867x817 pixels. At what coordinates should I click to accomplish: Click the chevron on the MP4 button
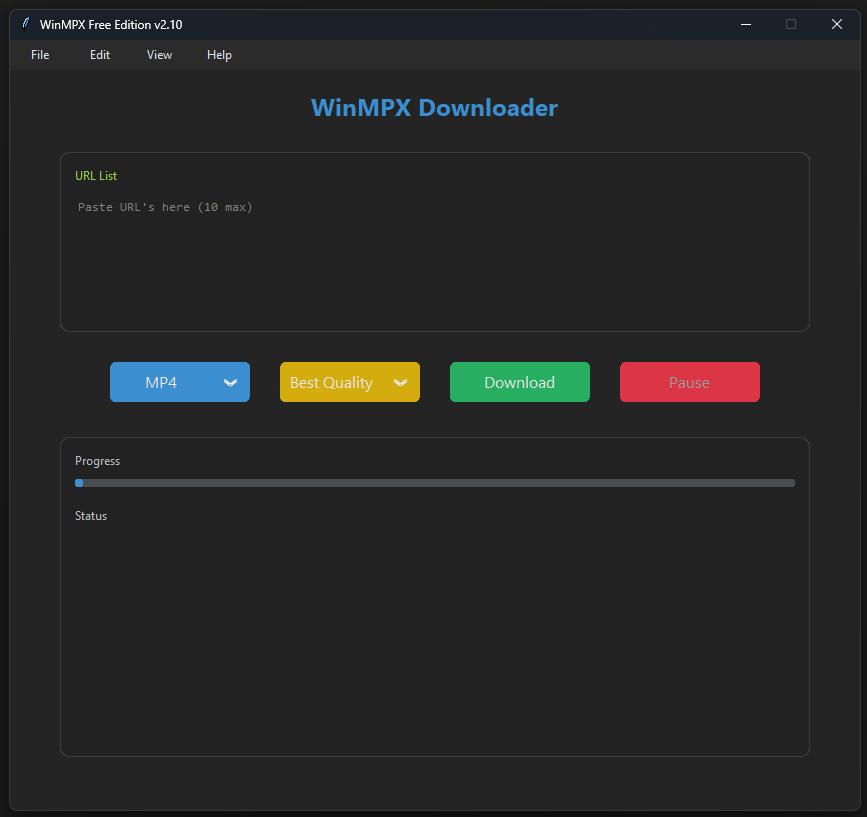point(231,382)
